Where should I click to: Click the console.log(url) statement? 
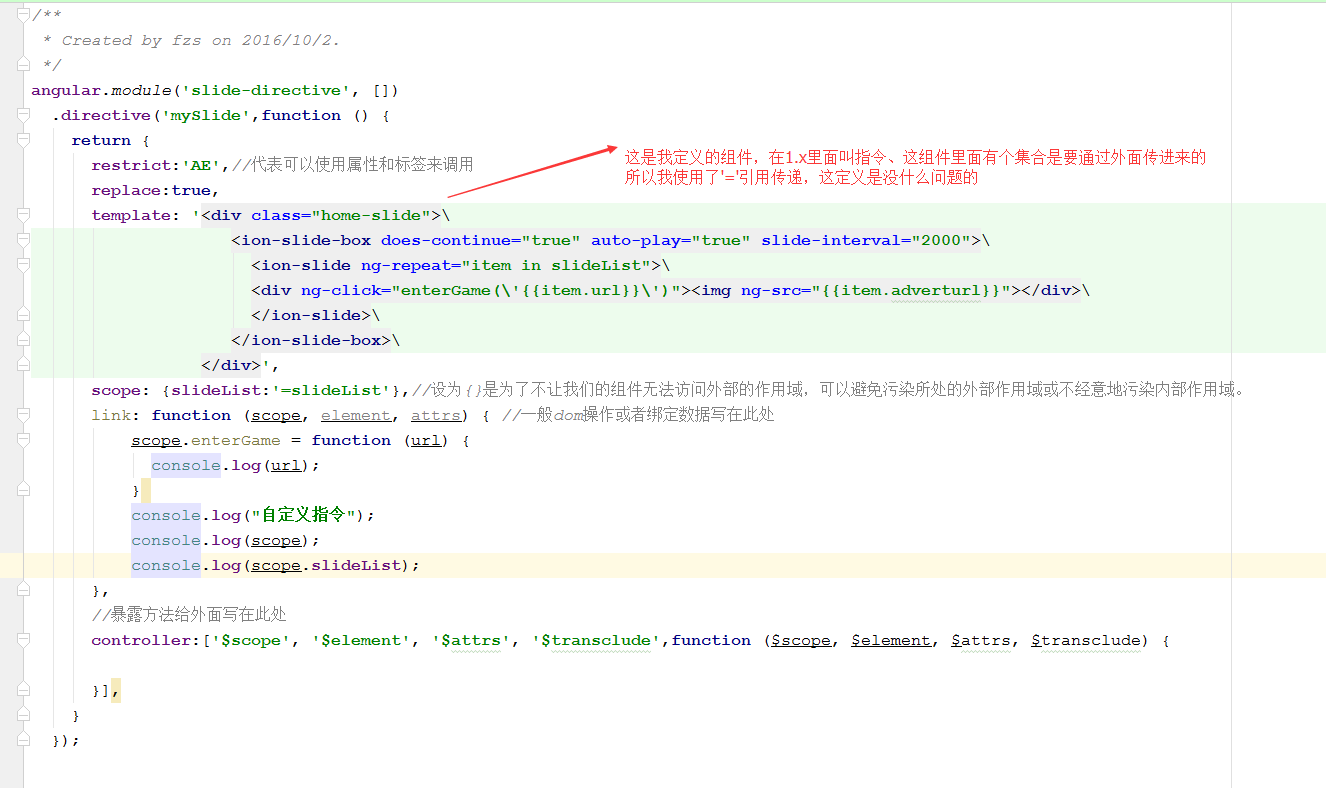236,465
